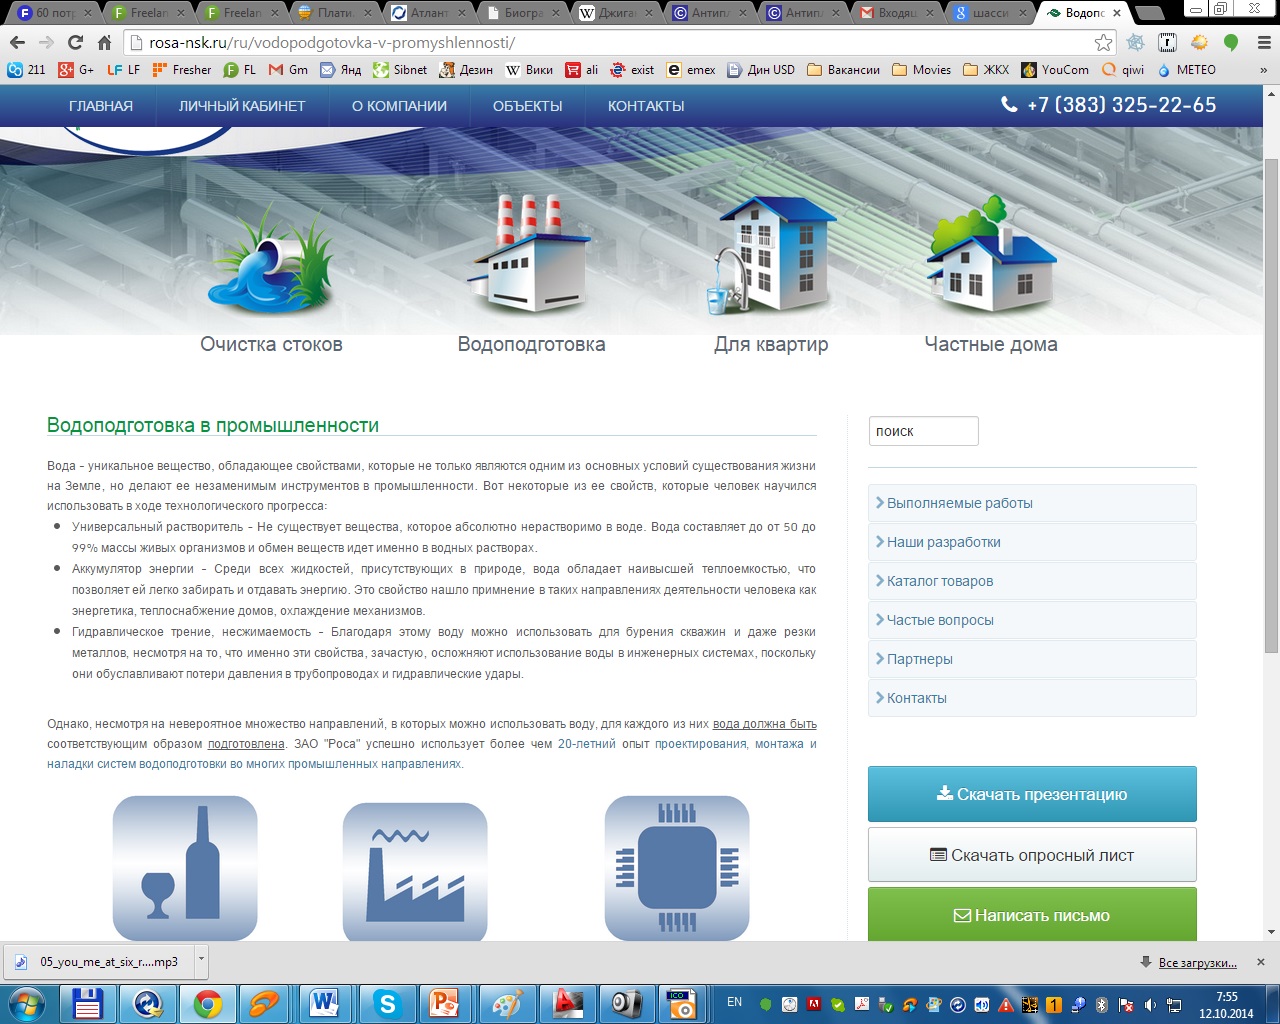
Task: Open Партнеры sidebar link
Action: pyautogui.click(x=1032, y=659)
